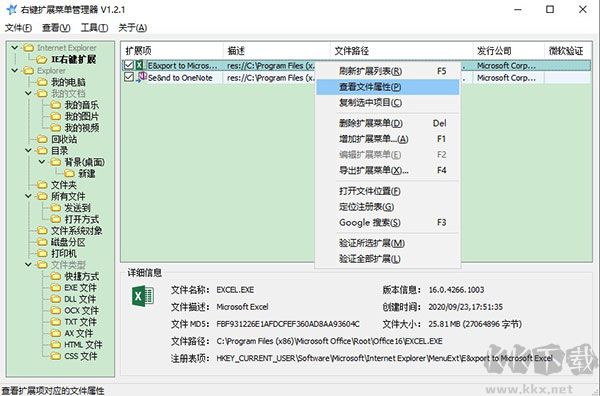The height and width of the screenshot is (396, 600).
Task: Choose 验证所选扩展(M) from context menu
Action: [388, 243]
